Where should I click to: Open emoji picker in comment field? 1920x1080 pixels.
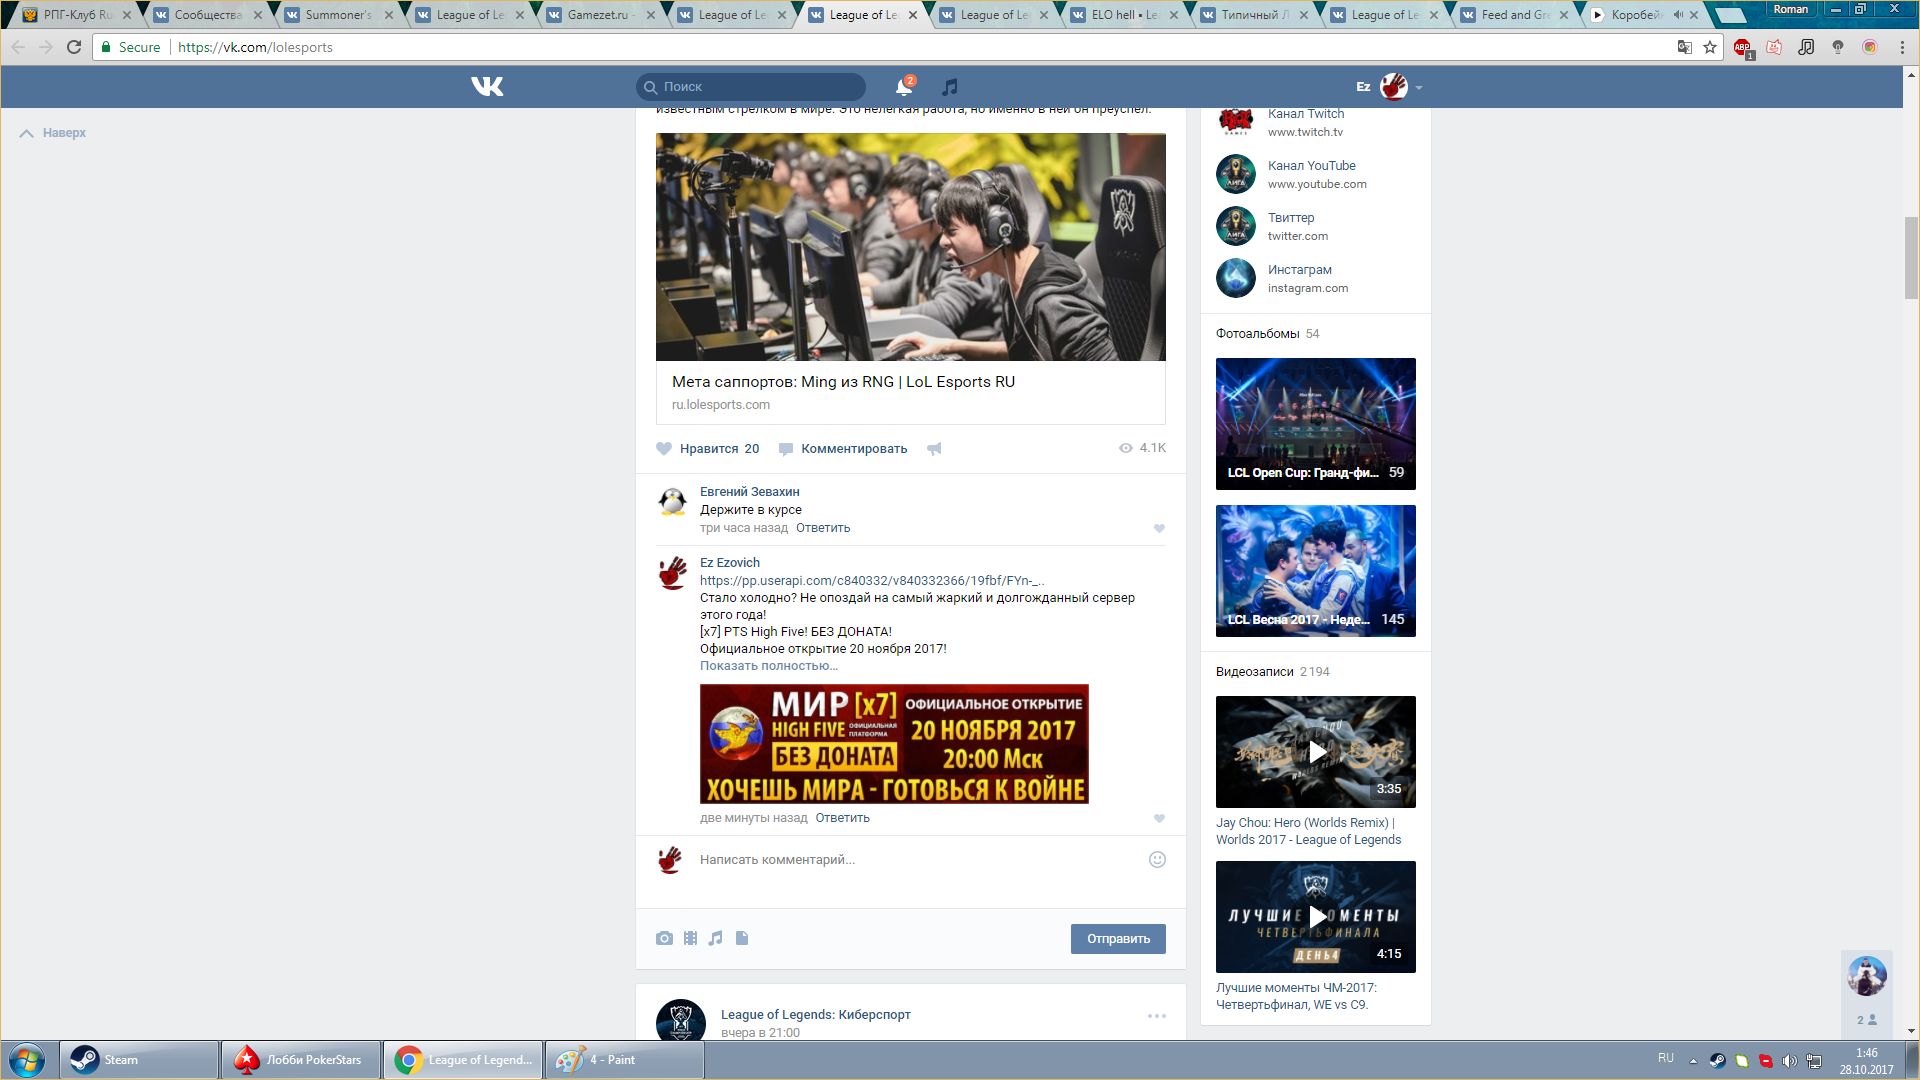1157,859
